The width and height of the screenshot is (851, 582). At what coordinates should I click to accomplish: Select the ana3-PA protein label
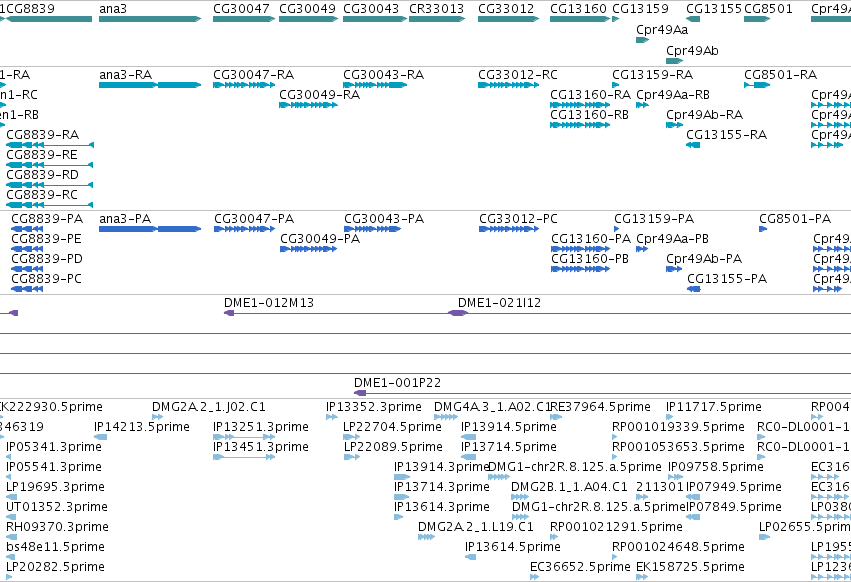[x=125, y=219]
